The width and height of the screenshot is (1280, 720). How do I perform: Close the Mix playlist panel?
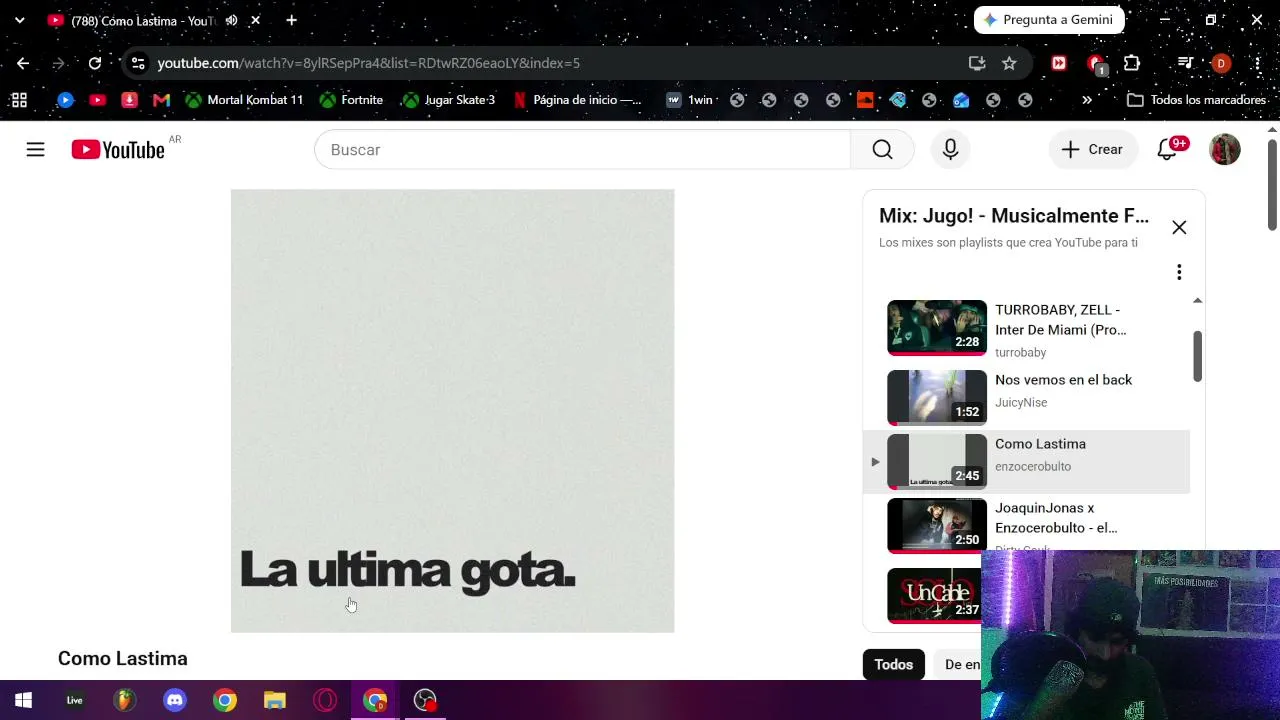(x=1179, y=227)
